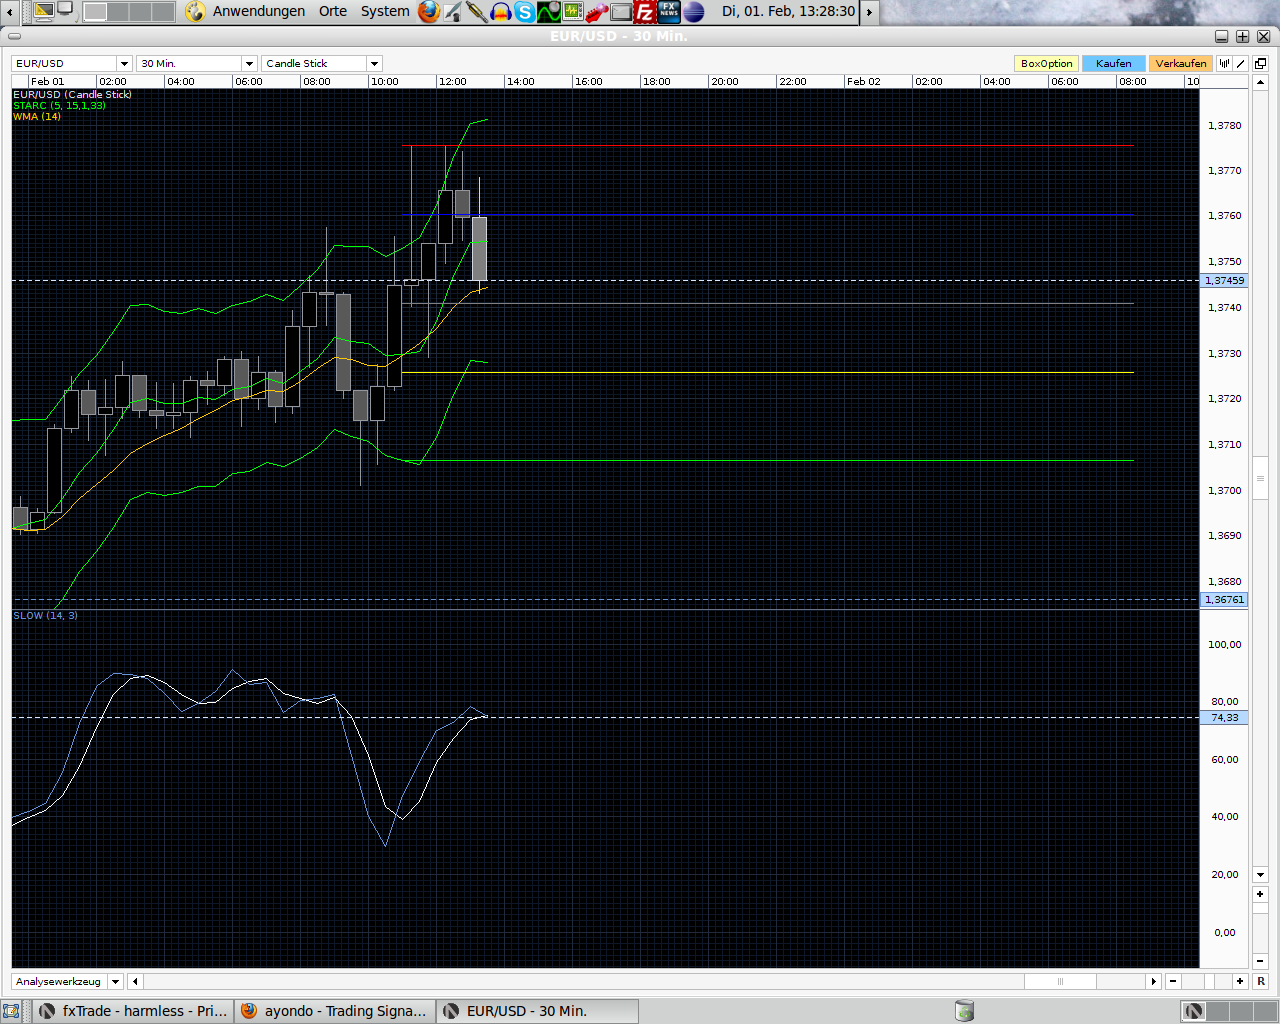Open the System menu
This screenshot has height=1024, width=1280.
[x=385, y=12]
